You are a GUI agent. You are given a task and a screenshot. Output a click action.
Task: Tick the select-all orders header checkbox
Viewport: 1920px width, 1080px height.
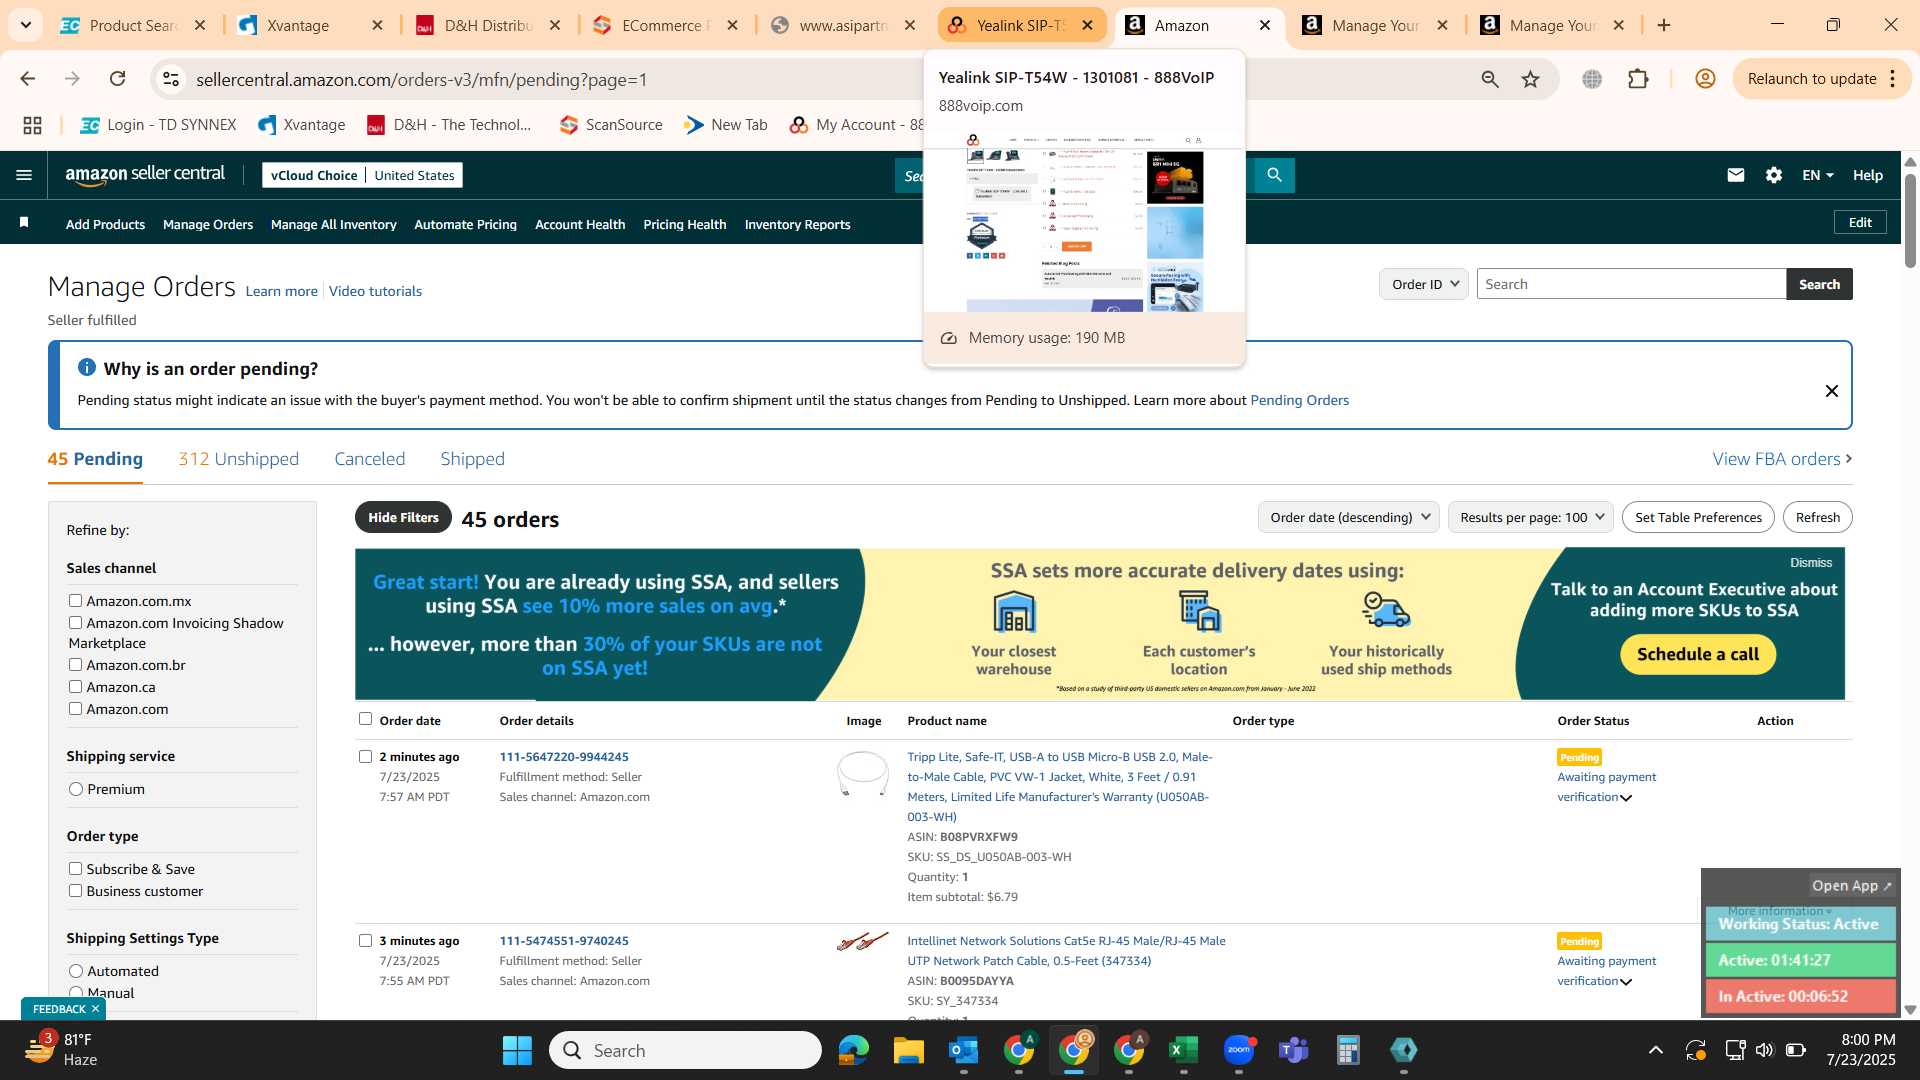pos(365,718)
